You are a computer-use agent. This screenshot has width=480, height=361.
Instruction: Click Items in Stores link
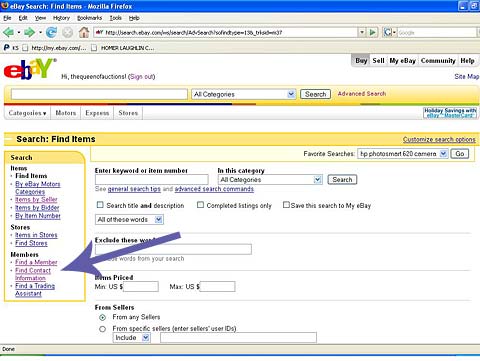(x=36, y=235)
